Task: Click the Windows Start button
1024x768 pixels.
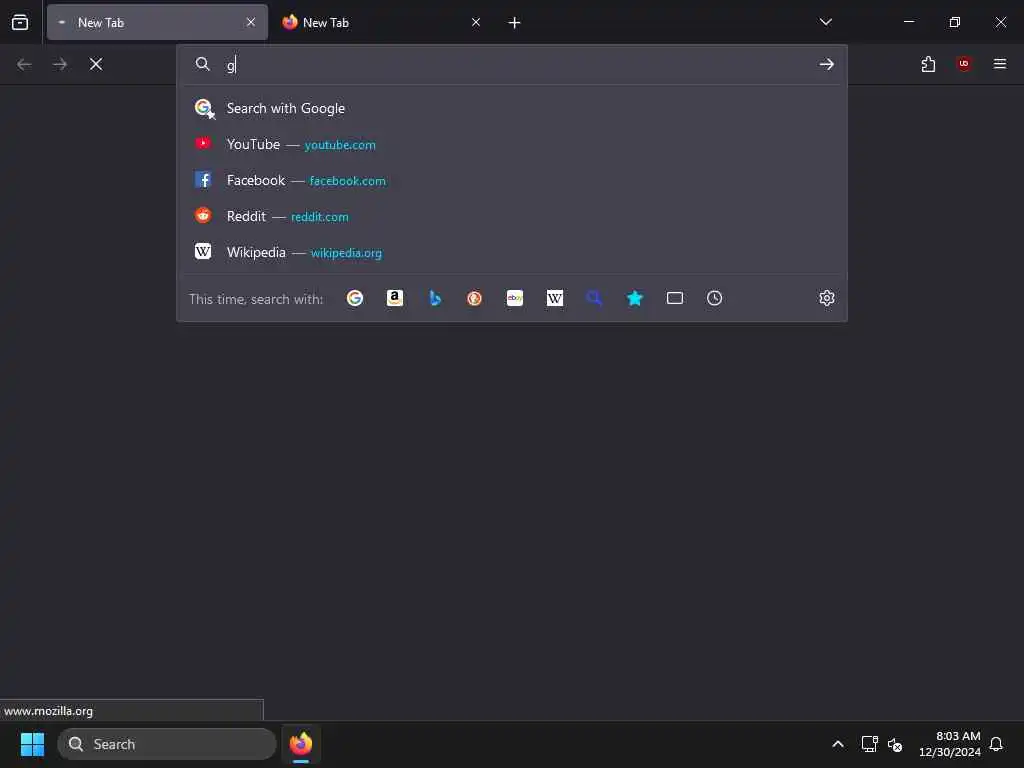Action: (x=32, y=744)
